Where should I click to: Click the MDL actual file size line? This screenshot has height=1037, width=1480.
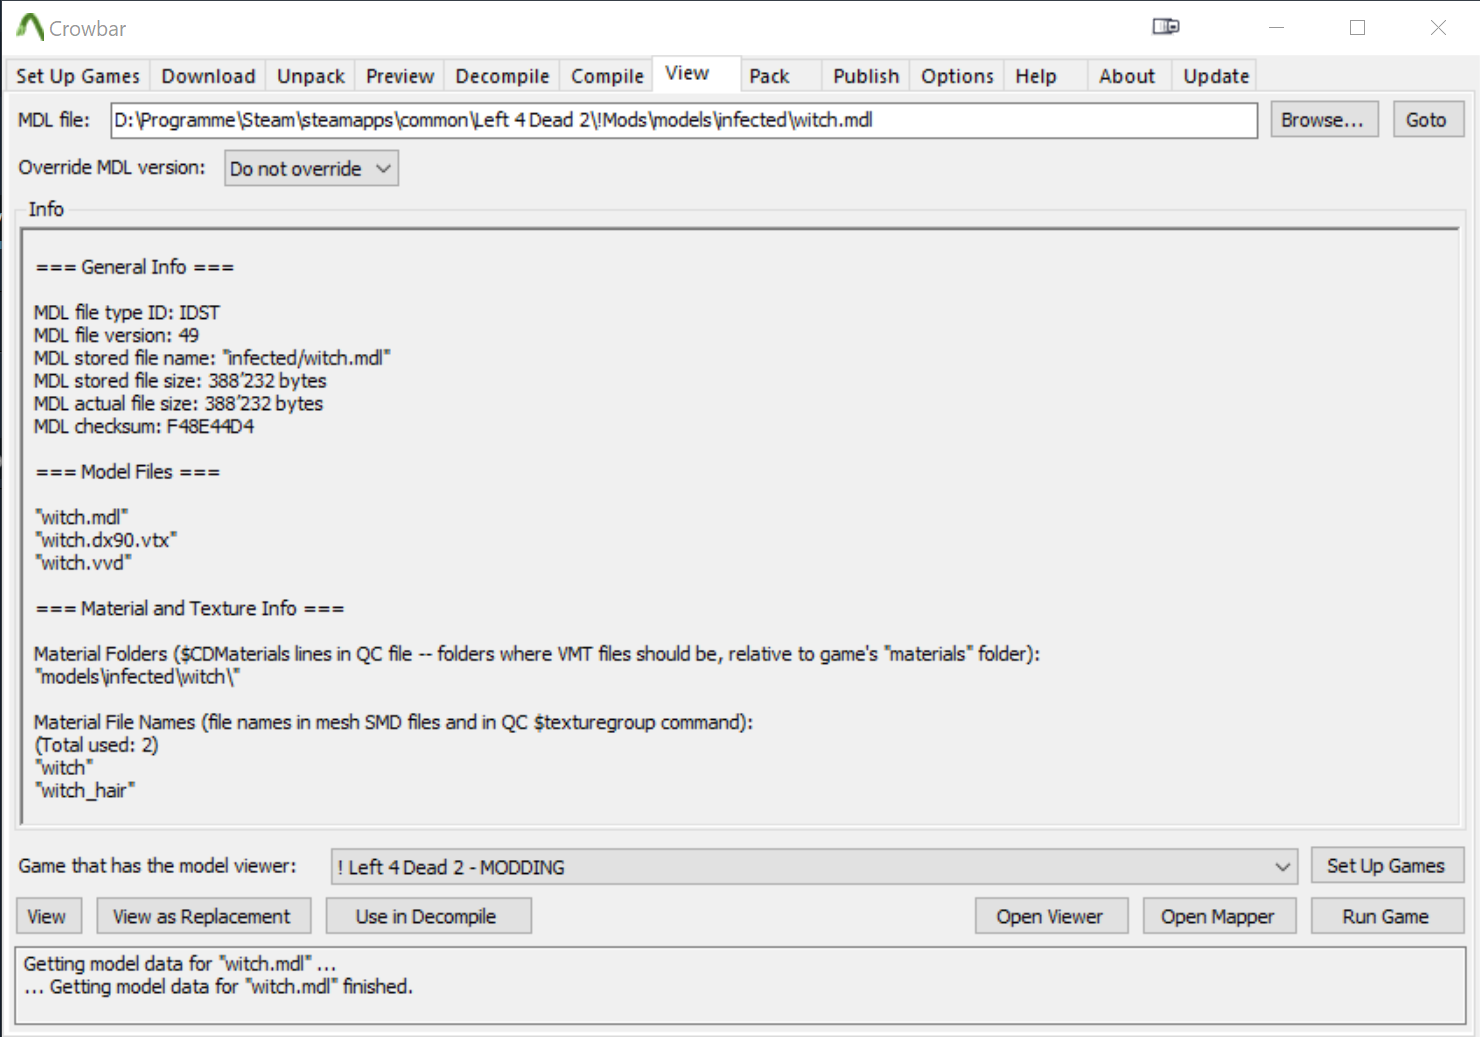179,404
